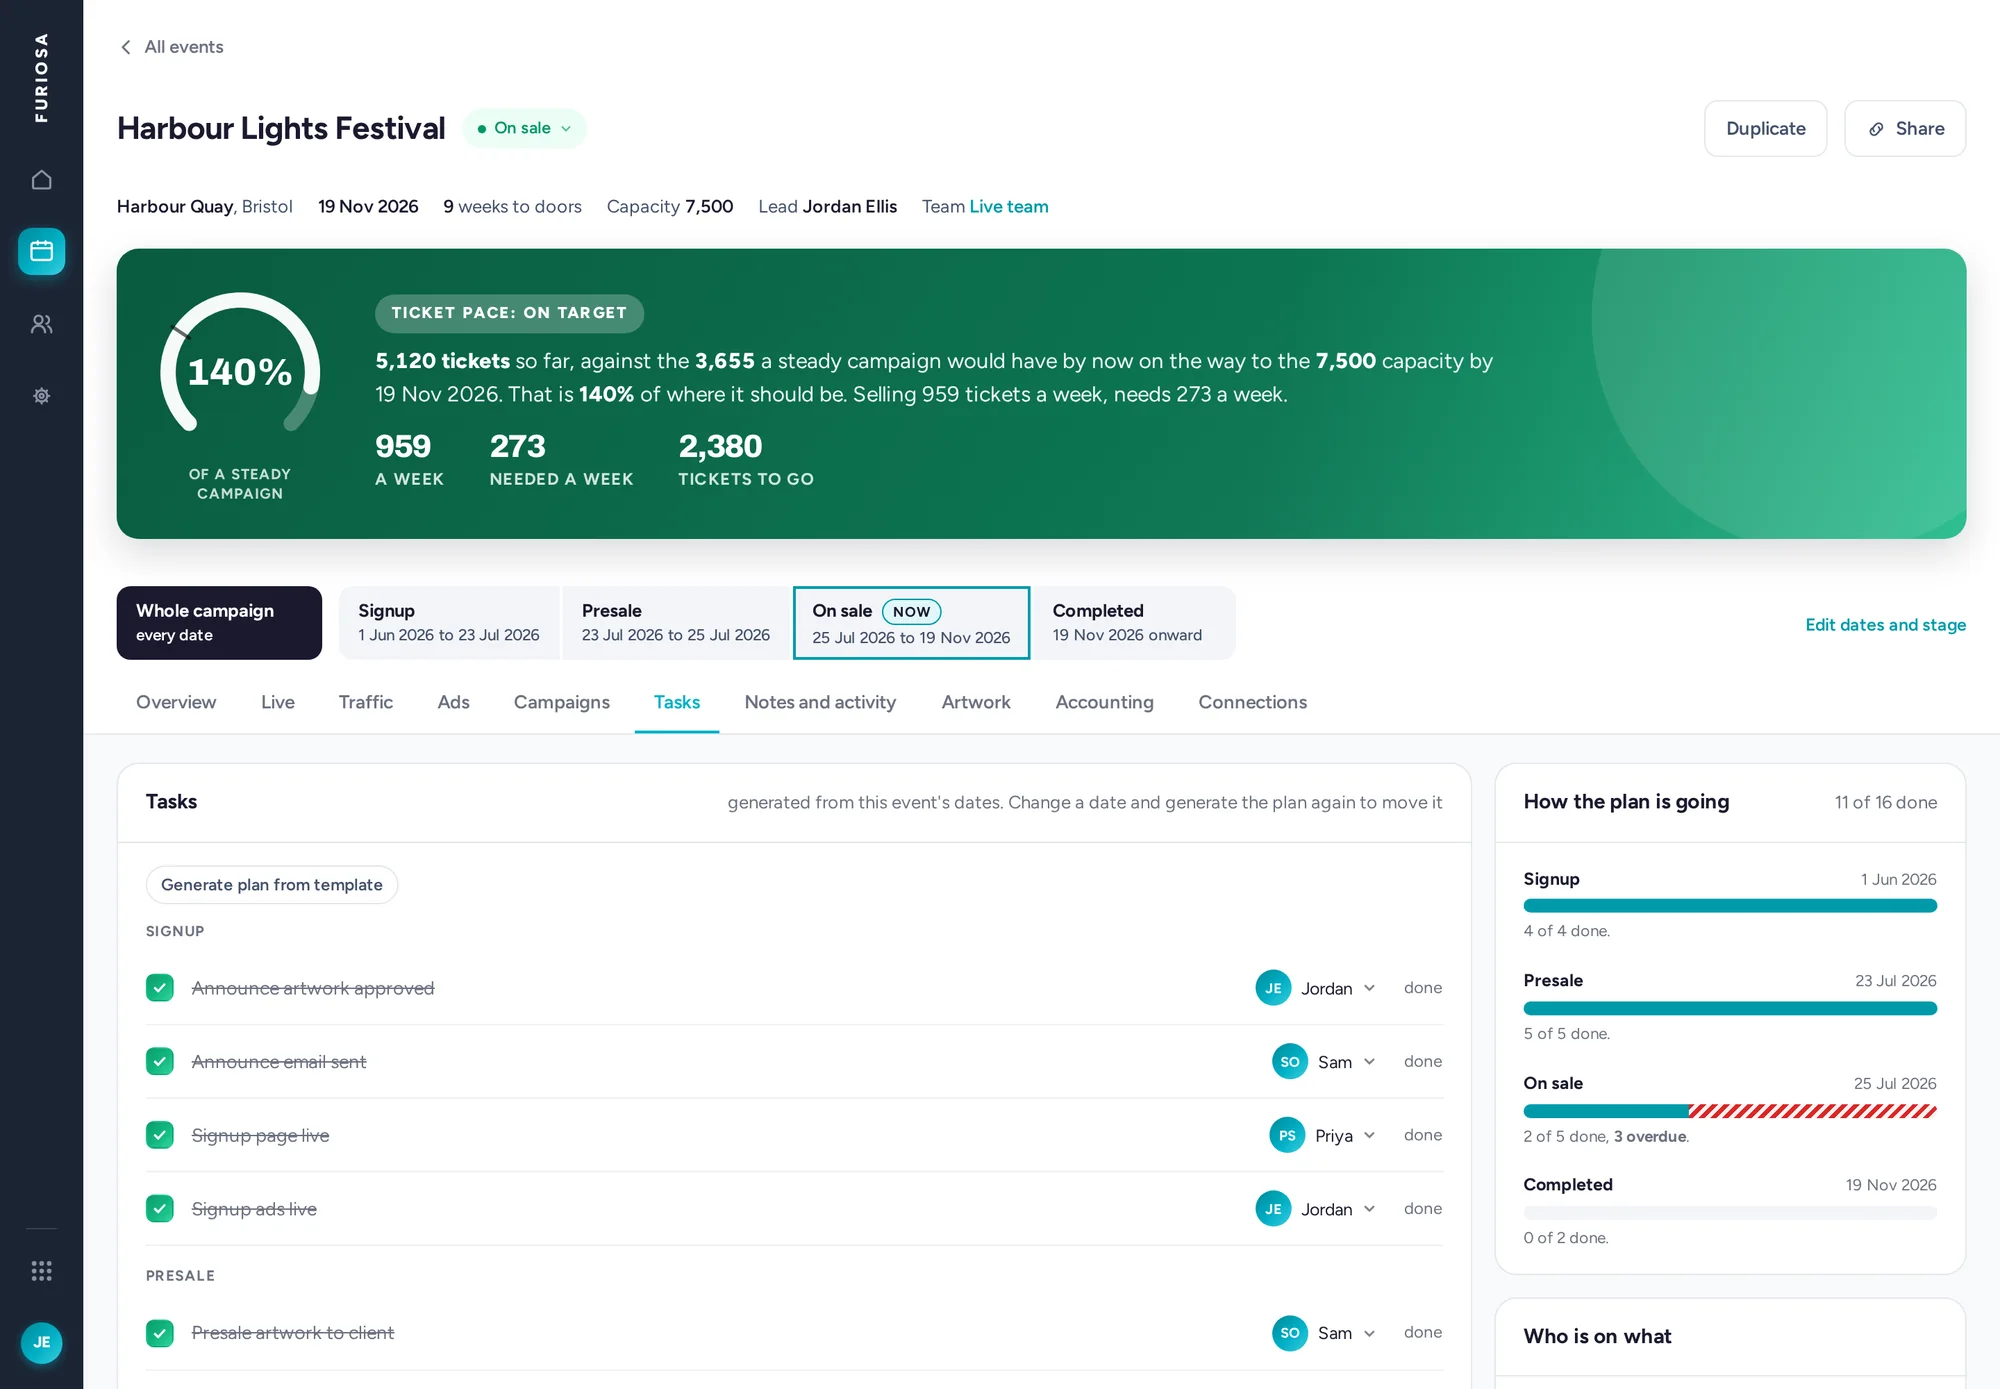Uncheck Signup page live task

pyautogui.click(x=160, y=1135)
